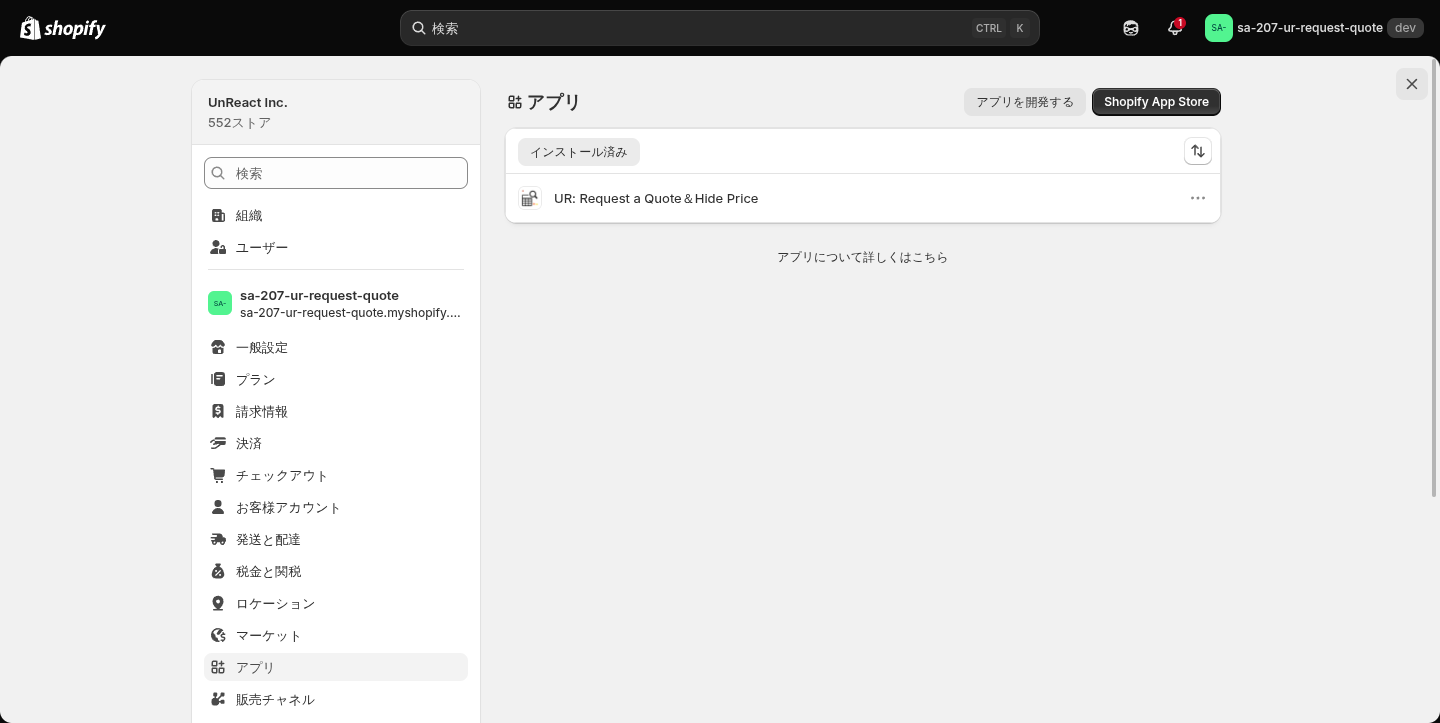Open お客様アカウント settings
The width and height of the screenshot is (1440, 723).
click(x=336, y=507)
